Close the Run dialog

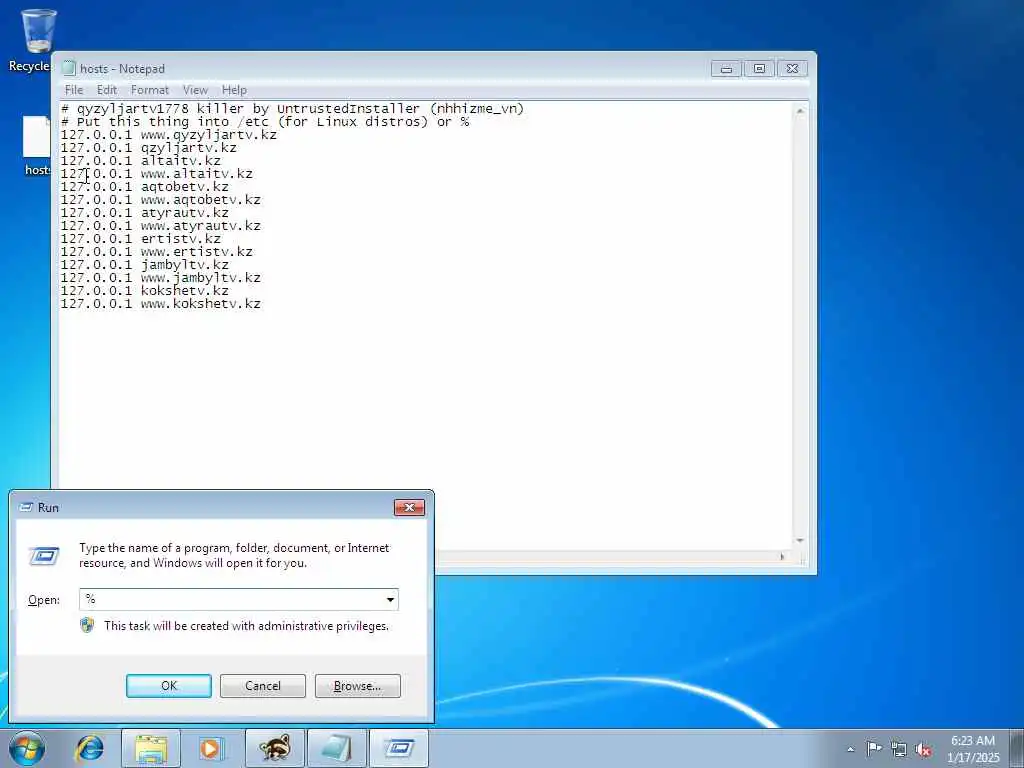point(409,507)
